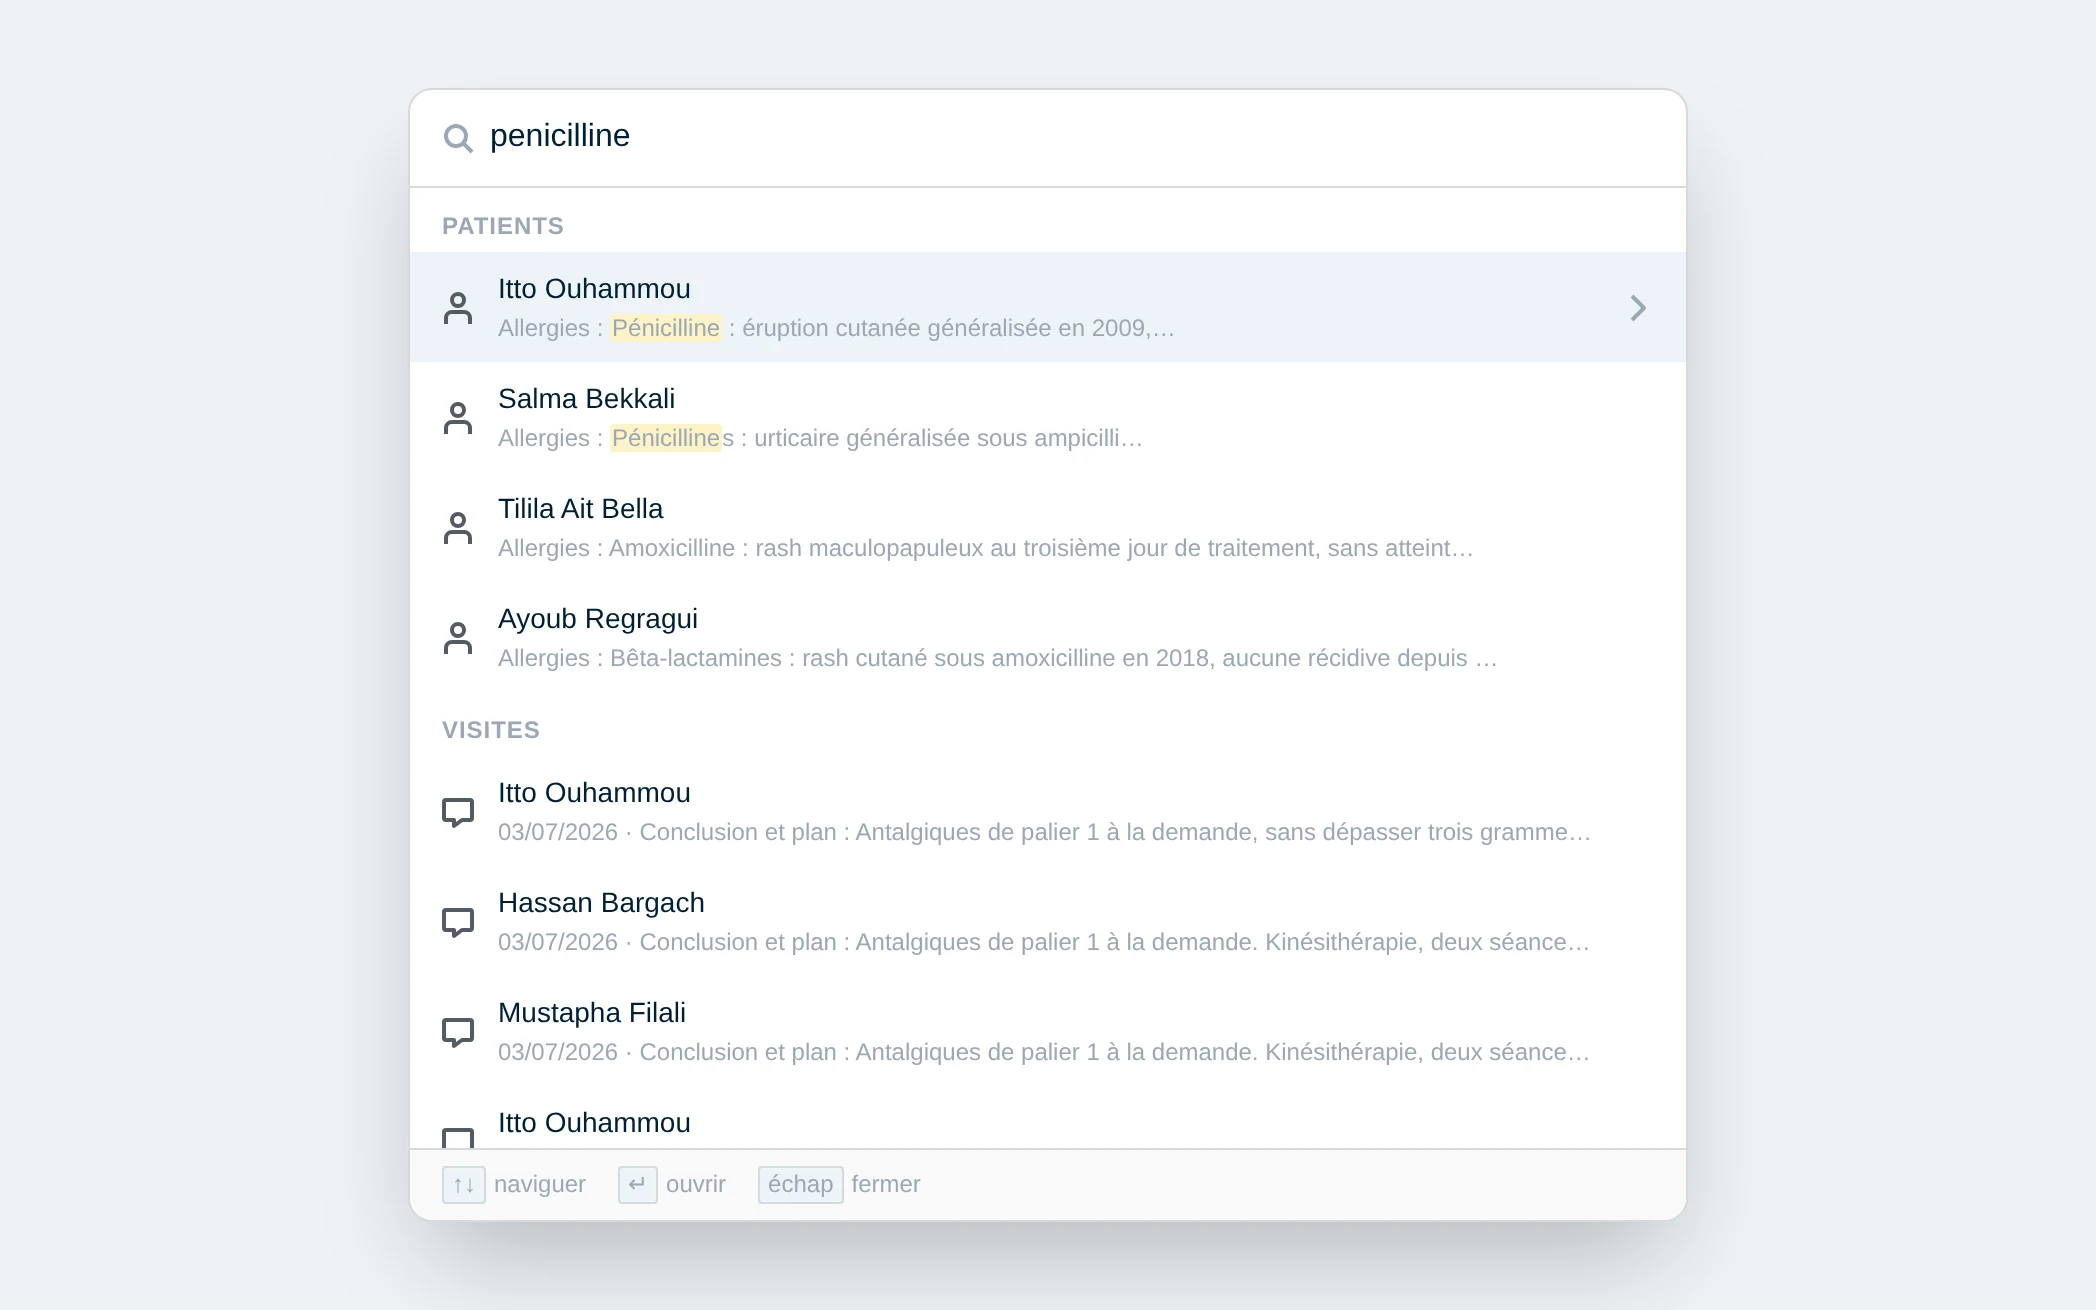Open Itto Ouhammou via the chevron arrow
Screen dimensions: 2096x1310
tap(1638, 308)
